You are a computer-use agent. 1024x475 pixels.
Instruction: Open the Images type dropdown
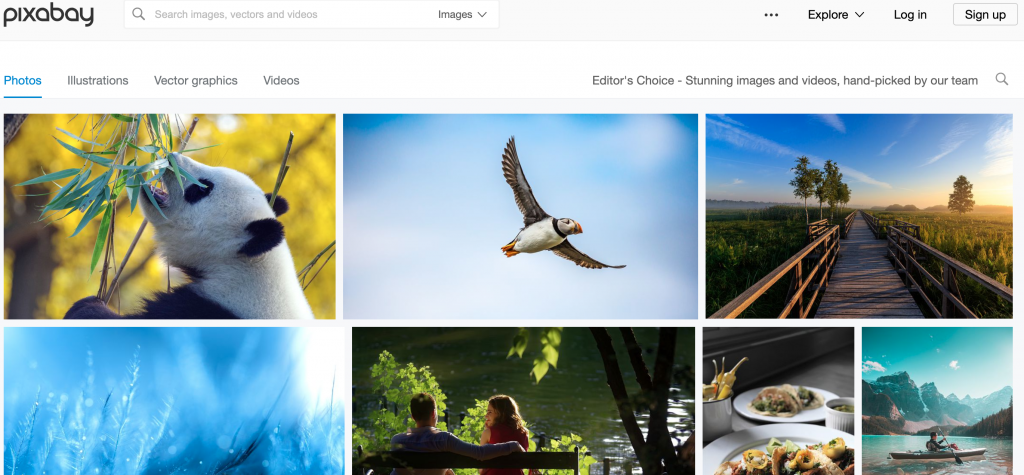click(462, 14)
